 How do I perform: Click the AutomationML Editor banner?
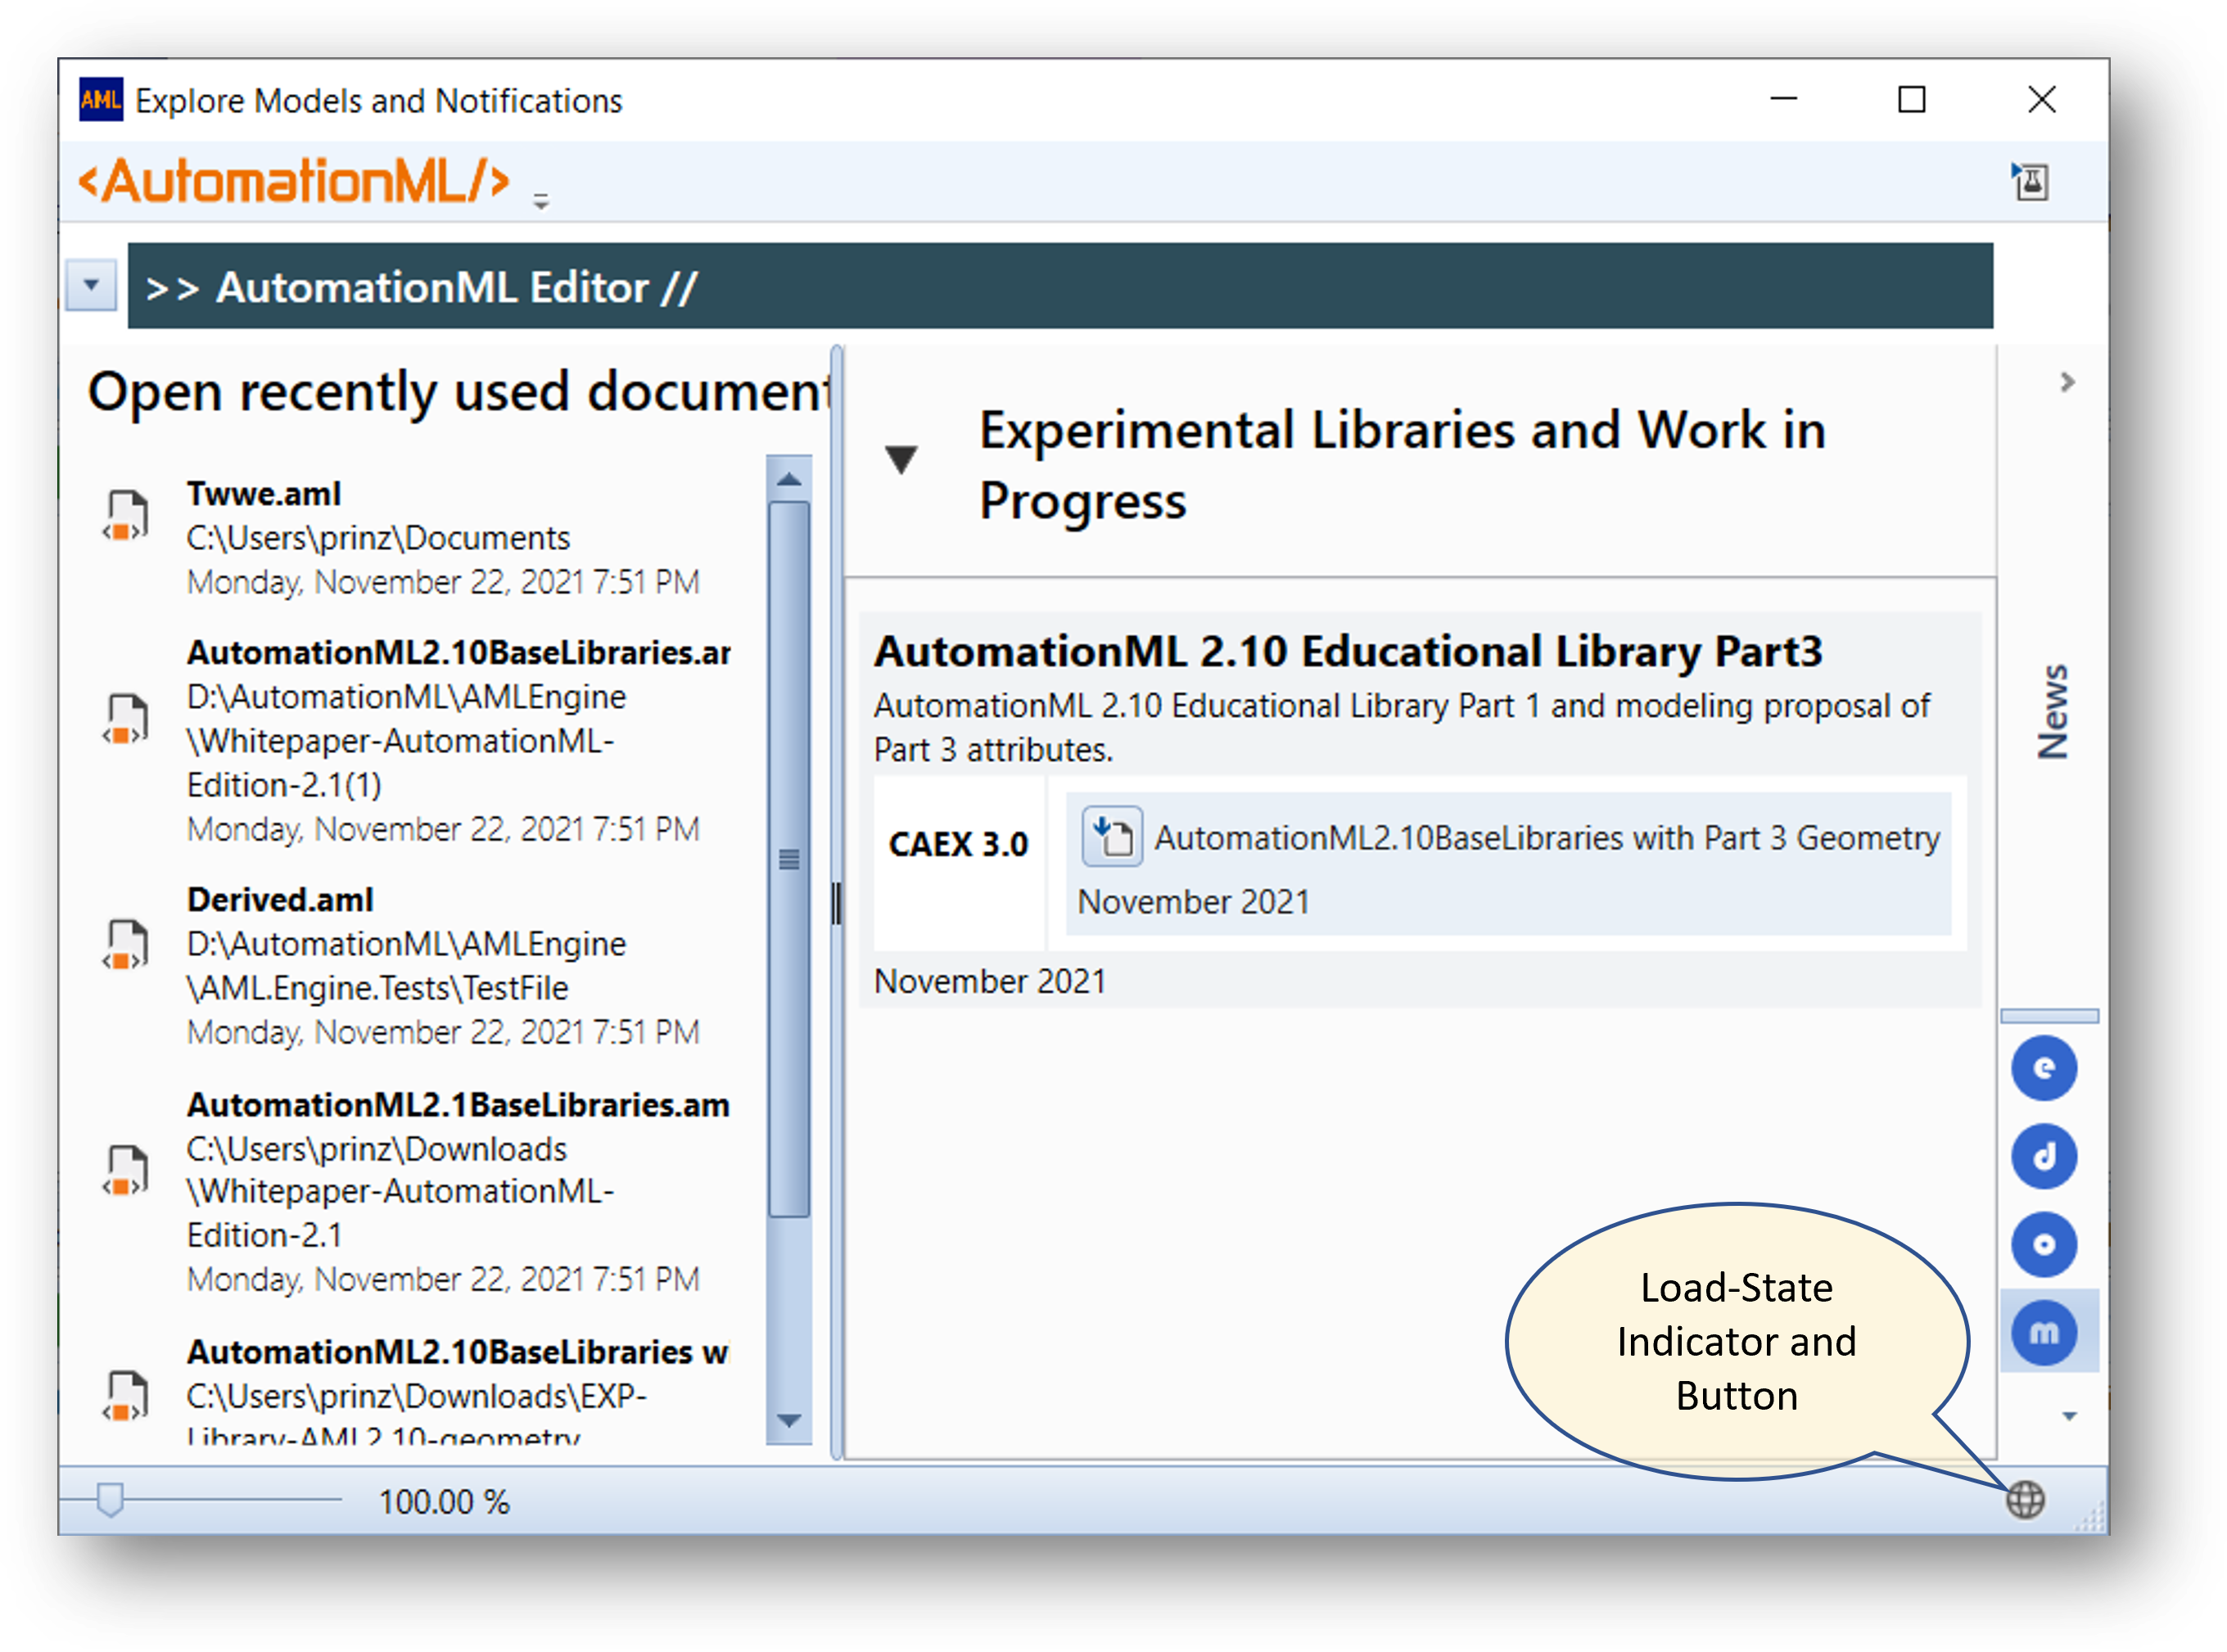point(1059,286)
